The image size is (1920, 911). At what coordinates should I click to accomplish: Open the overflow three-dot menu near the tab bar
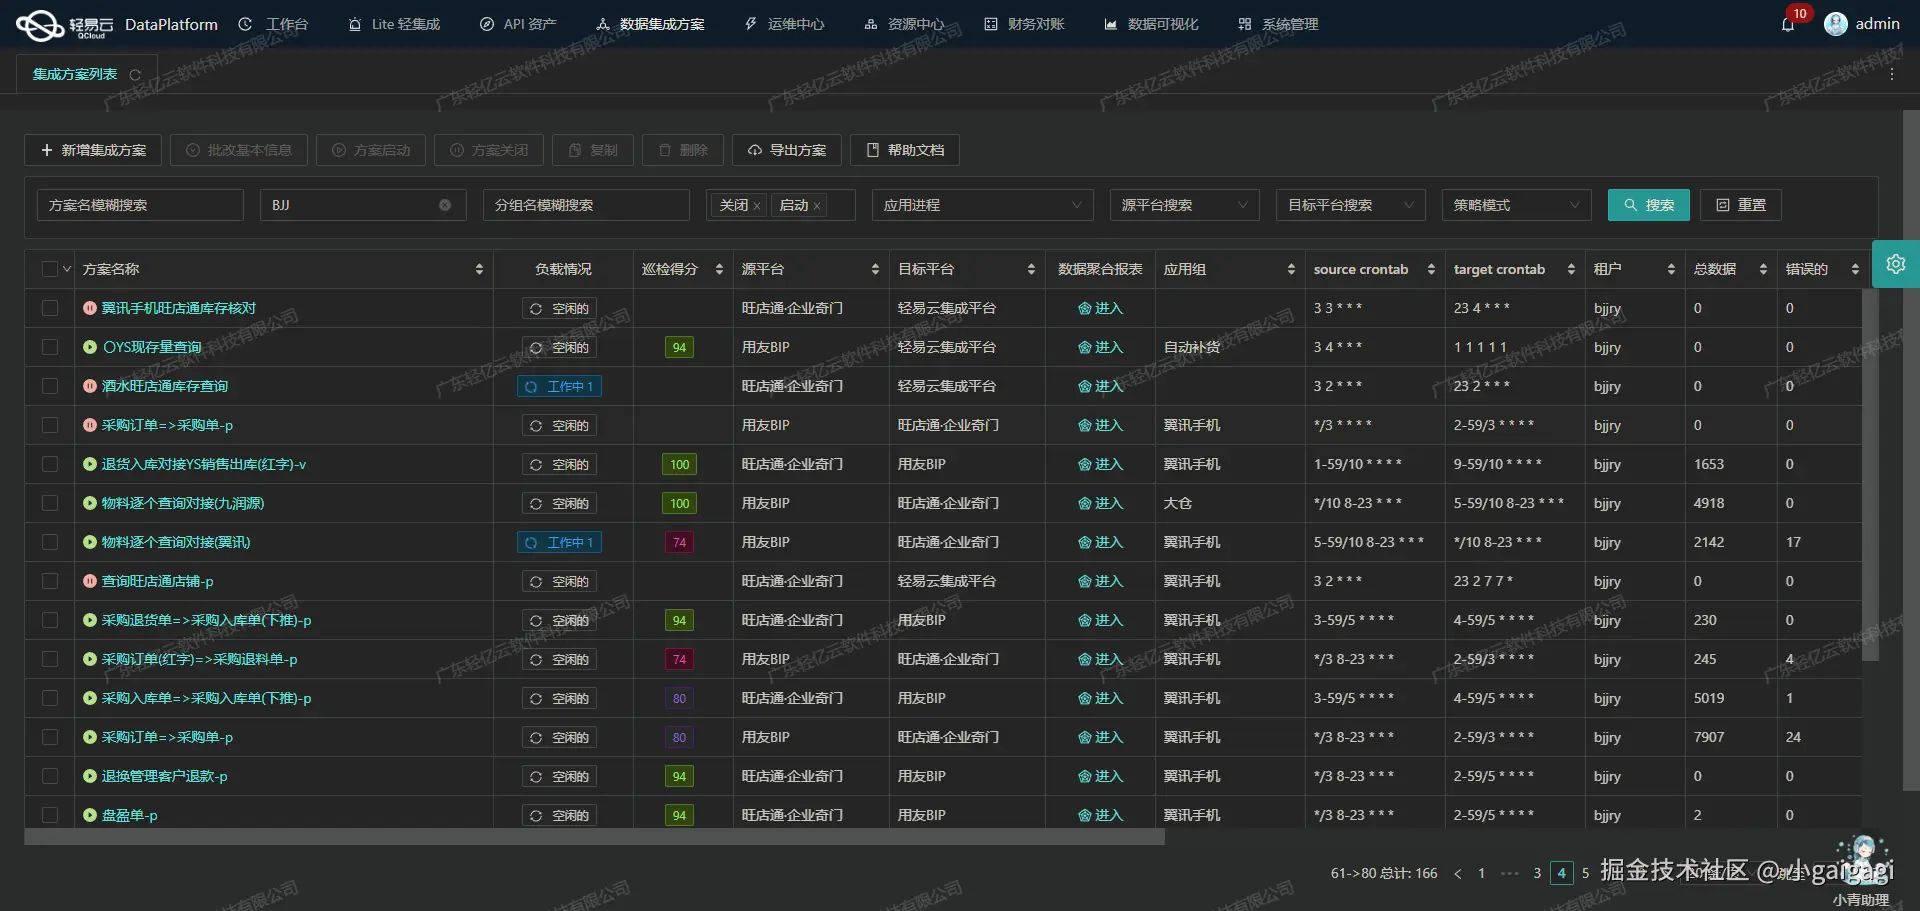point(1892,73)
